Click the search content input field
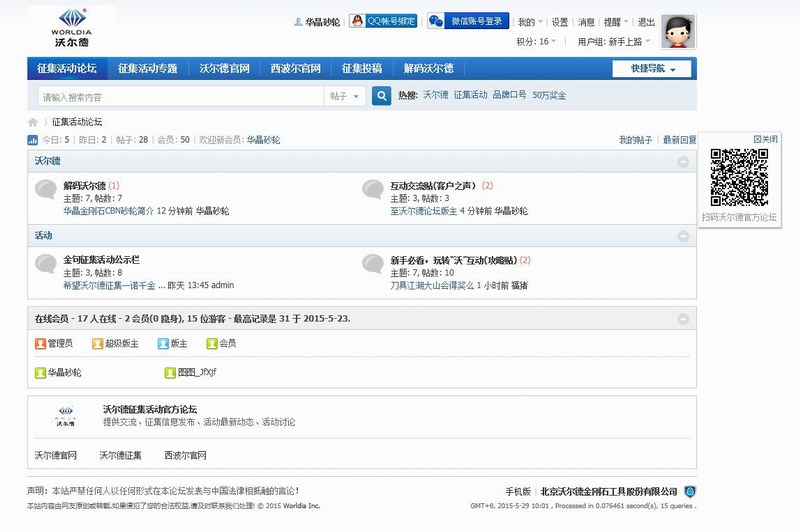 [x=181, y=96]
